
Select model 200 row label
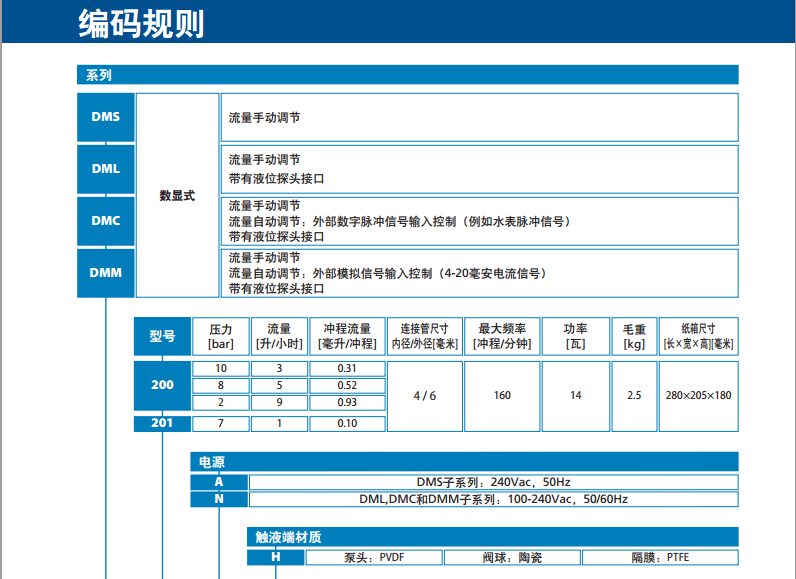pyautogui.click(x=162, y=385)
